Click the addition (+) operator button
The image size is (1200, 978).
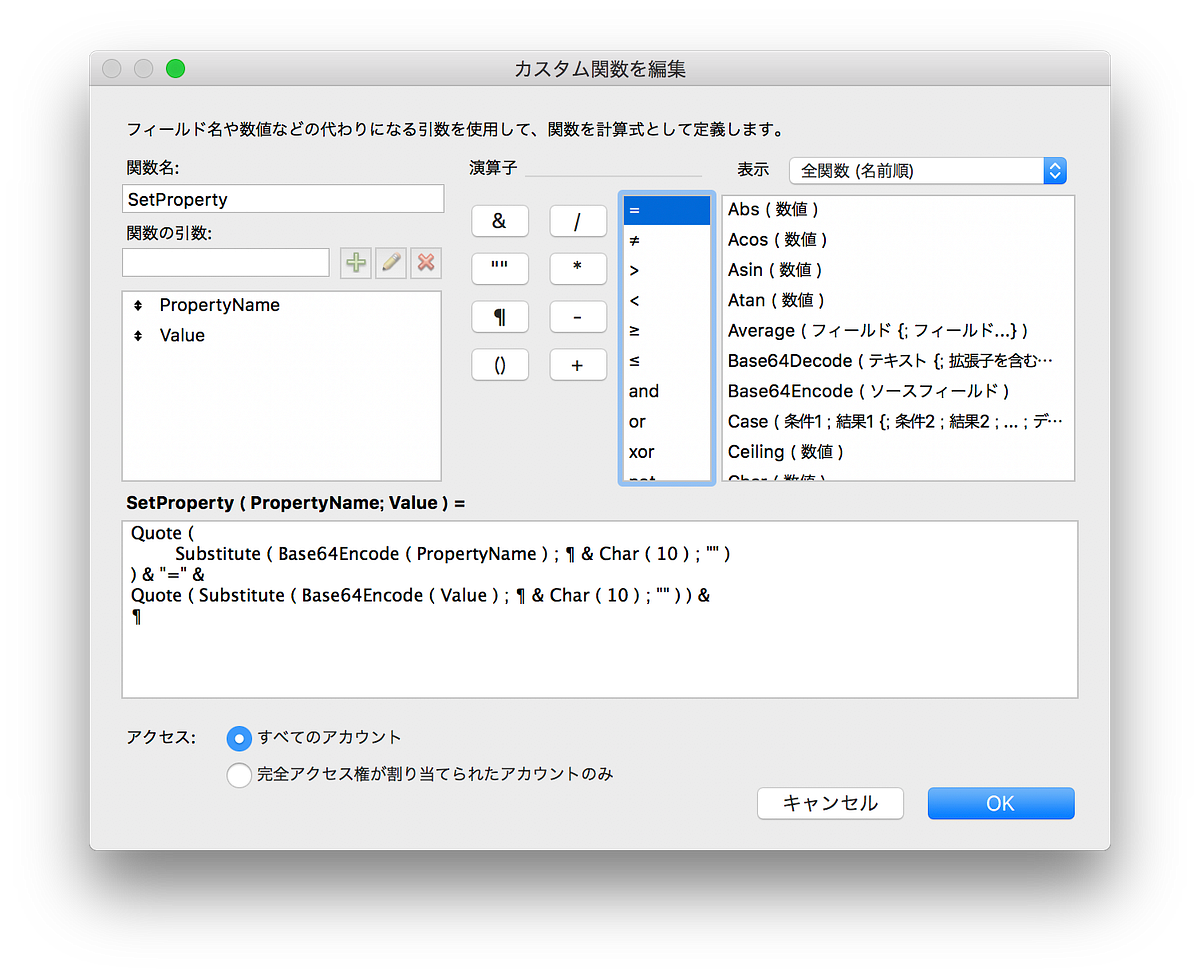pyautogui.click(x=577, y=364)
